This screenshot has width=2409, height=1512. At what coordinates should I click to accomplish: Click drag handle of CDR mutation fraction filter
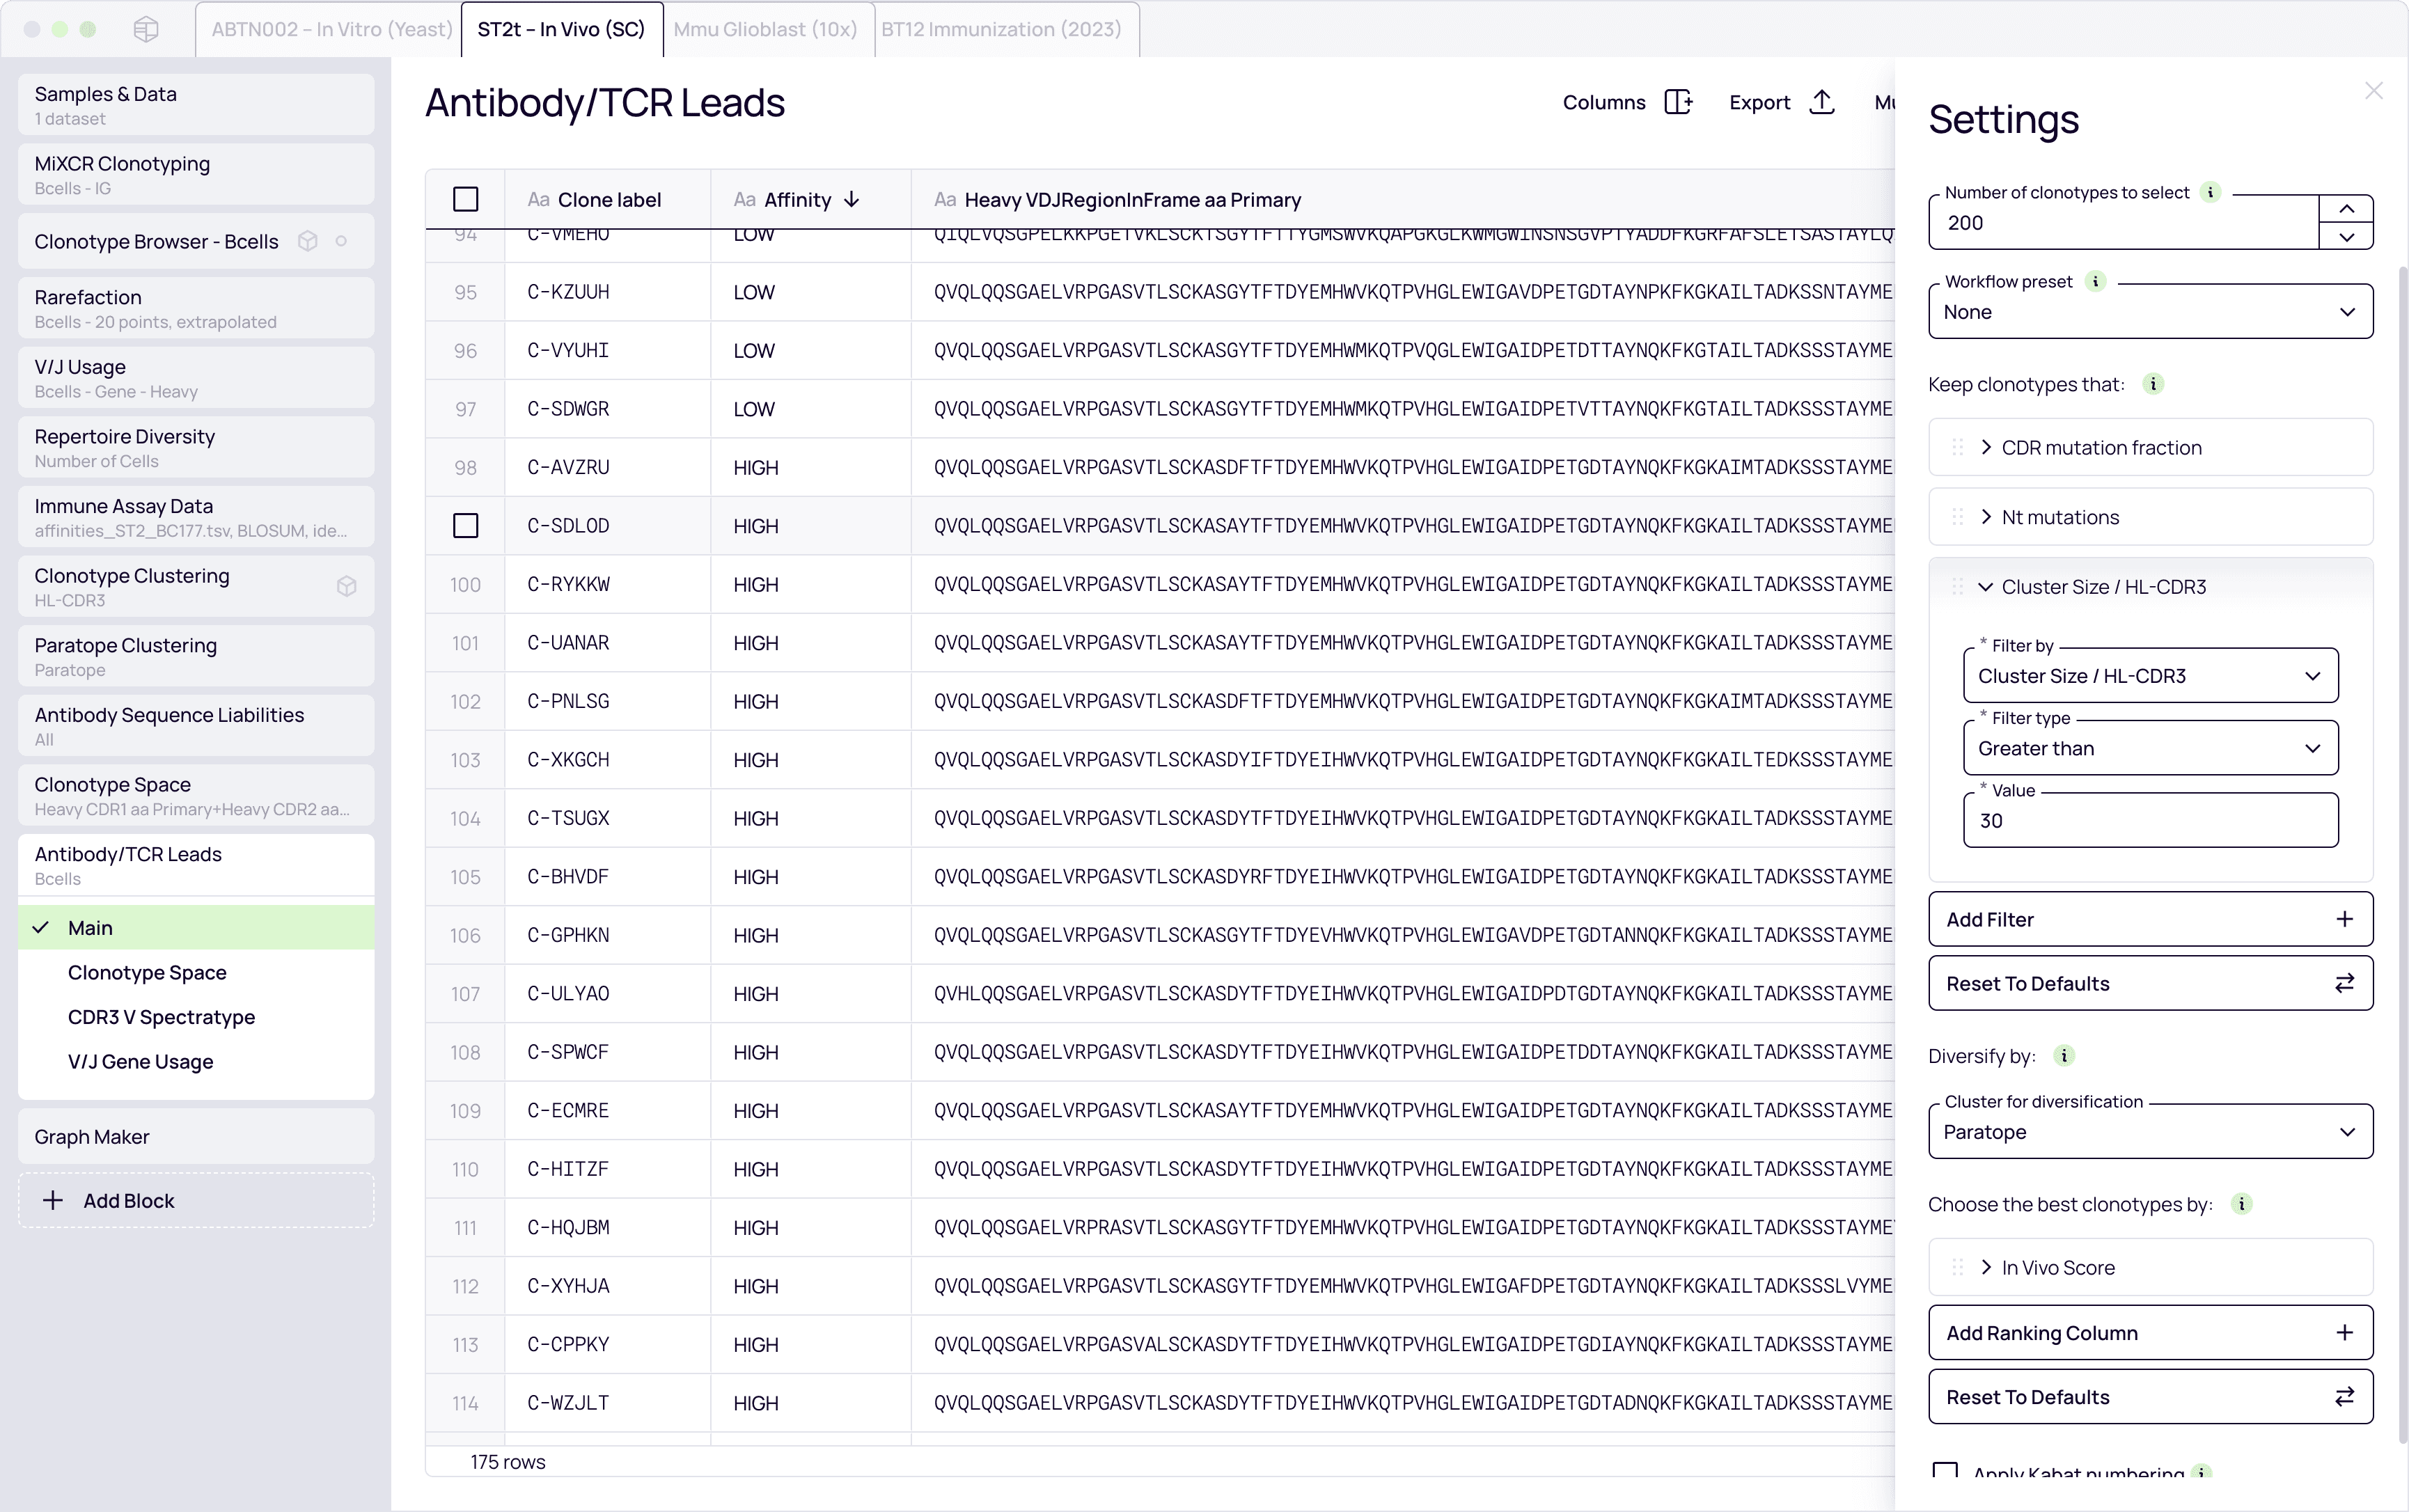[1957, 448]
